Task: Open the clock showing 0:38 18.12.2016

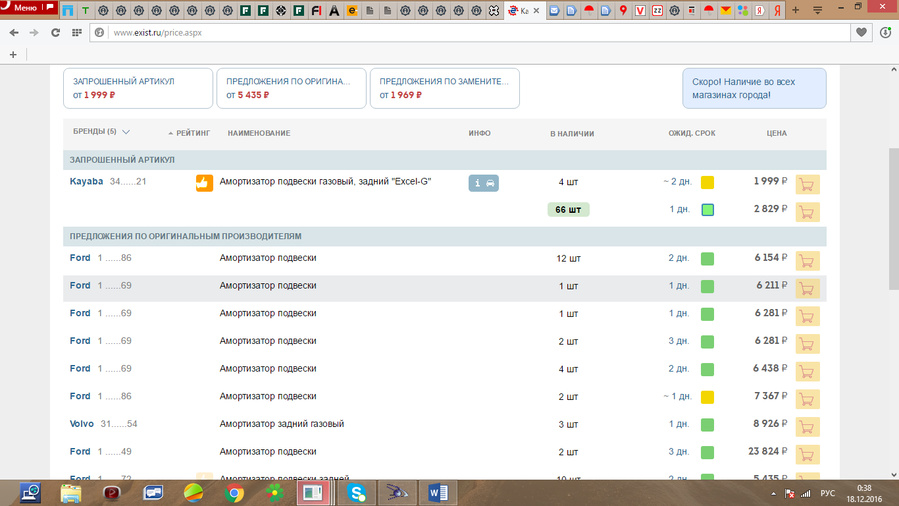Action: coord(864,493)
